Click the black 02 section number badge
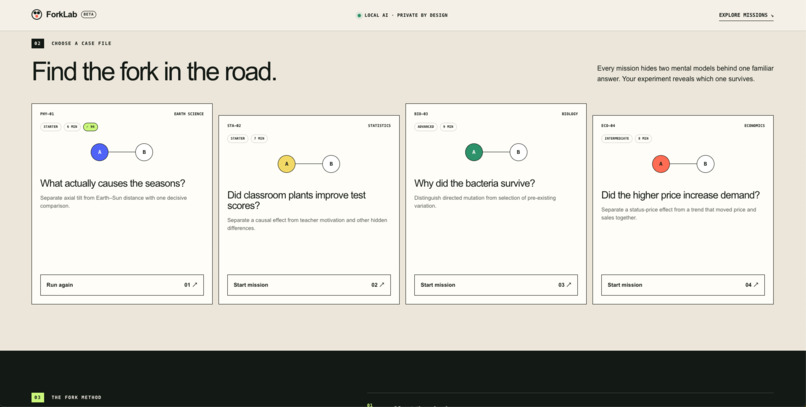Viewport: 806px width, 407px height. coord(38,43)
